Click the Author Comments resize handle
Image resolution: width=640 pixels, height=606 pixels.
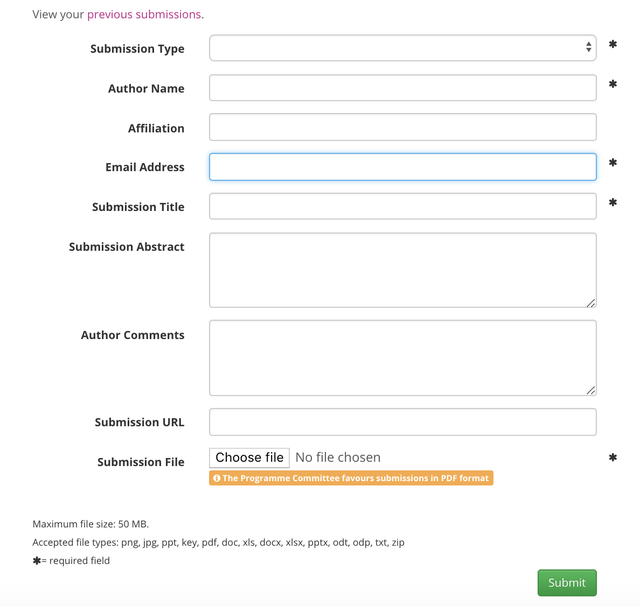pos(591,391)
